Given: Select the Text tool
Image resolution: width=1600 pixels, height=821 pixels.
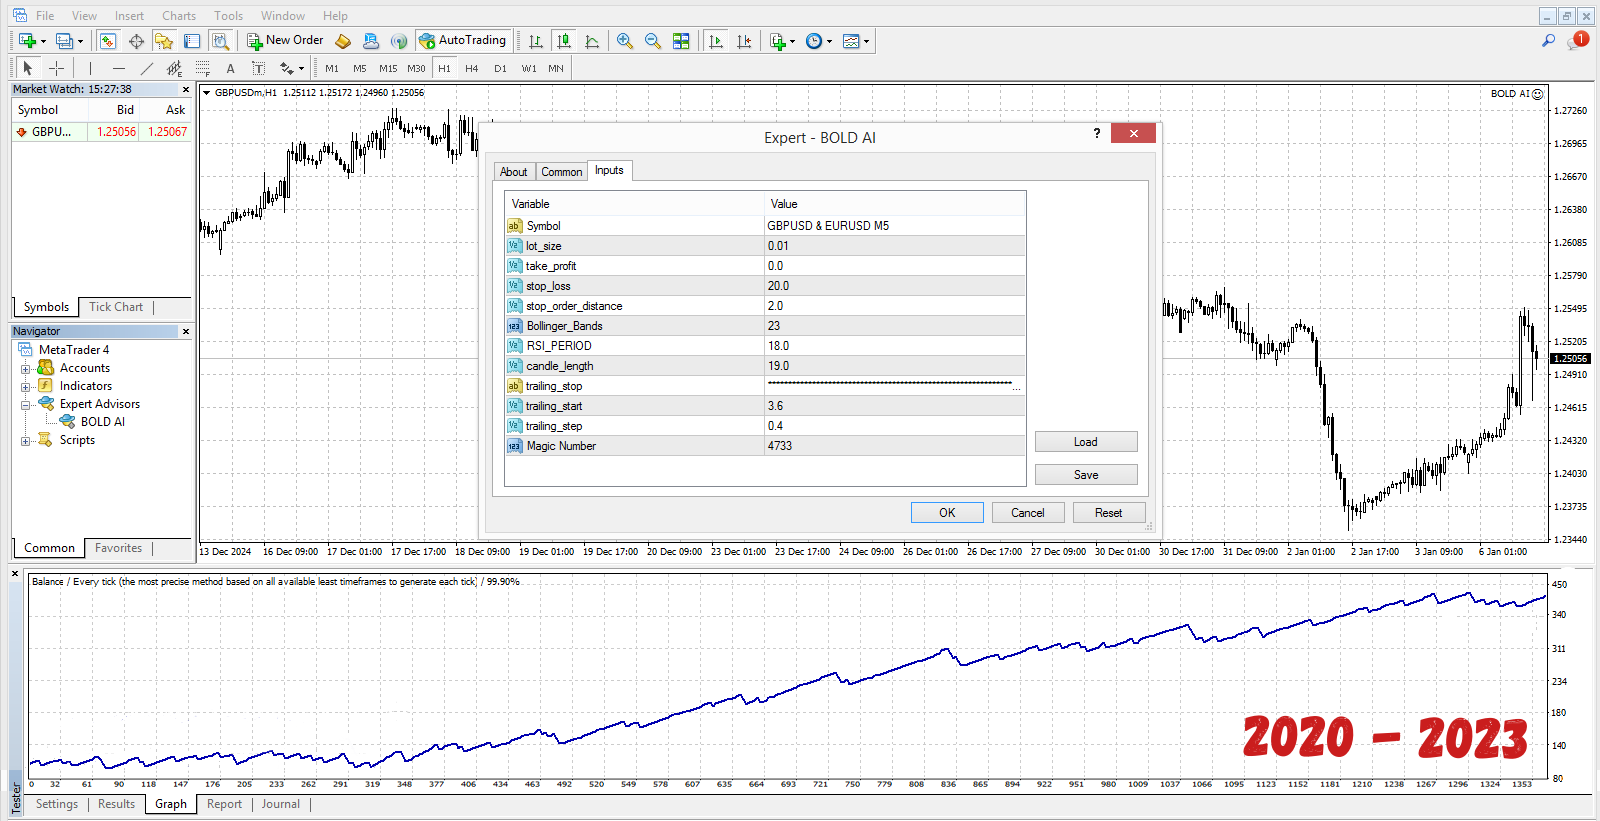Looking at the screenshot, I should [x=230, y=68].
